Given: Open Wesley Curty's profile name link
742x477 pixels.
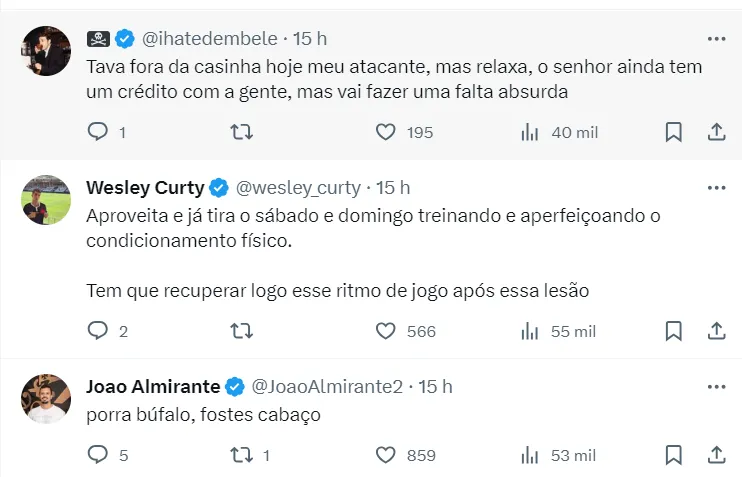Looking at the screenshot, I should click(x=145, y=187).
